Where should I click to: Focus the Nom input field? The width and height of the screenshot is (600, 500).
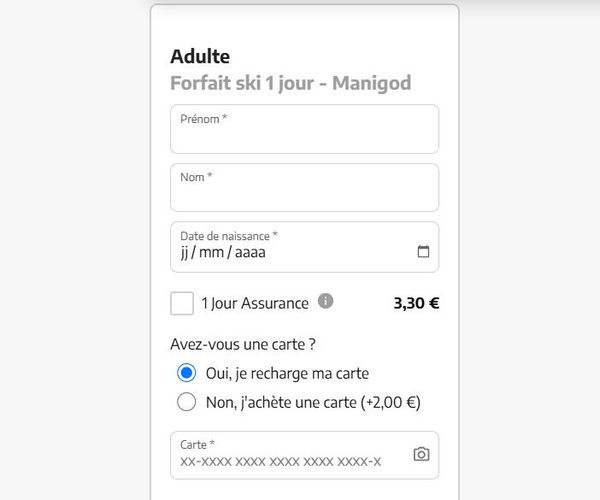click(305, 187)
